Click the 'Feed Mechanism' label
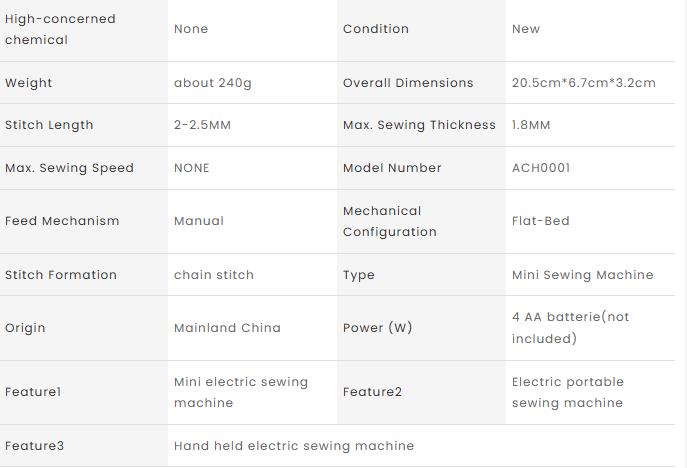687x468 pixels. [x=62, y=221]
